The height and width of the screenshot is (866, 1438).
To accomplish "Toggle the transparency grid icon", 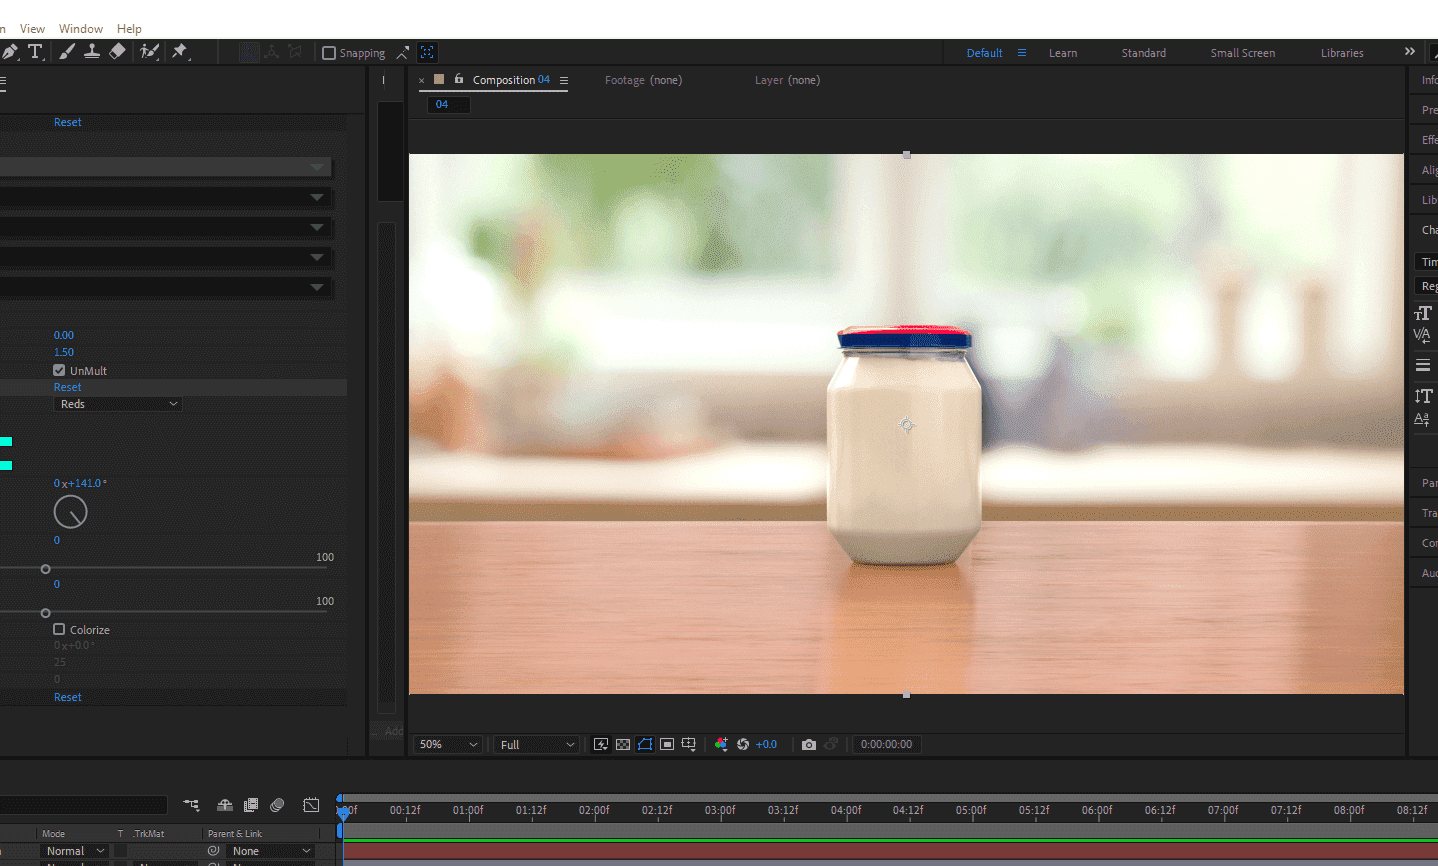I will tap(623, 745).
